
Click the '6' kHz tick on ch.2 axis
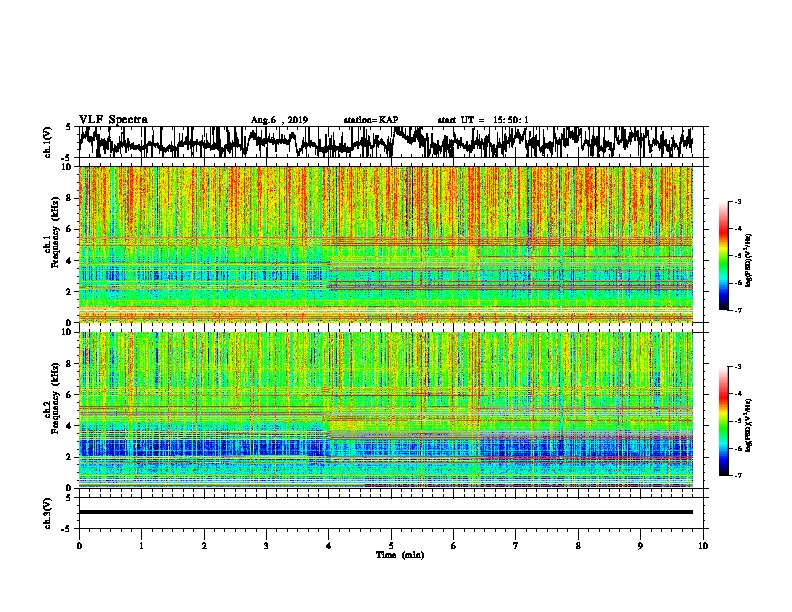tap(71, 395)
